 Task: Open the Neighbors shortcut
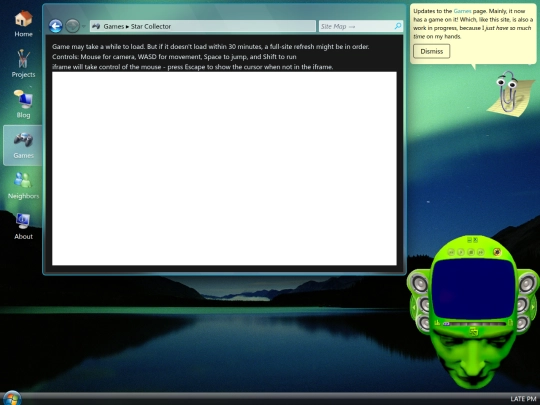(23, 186)
